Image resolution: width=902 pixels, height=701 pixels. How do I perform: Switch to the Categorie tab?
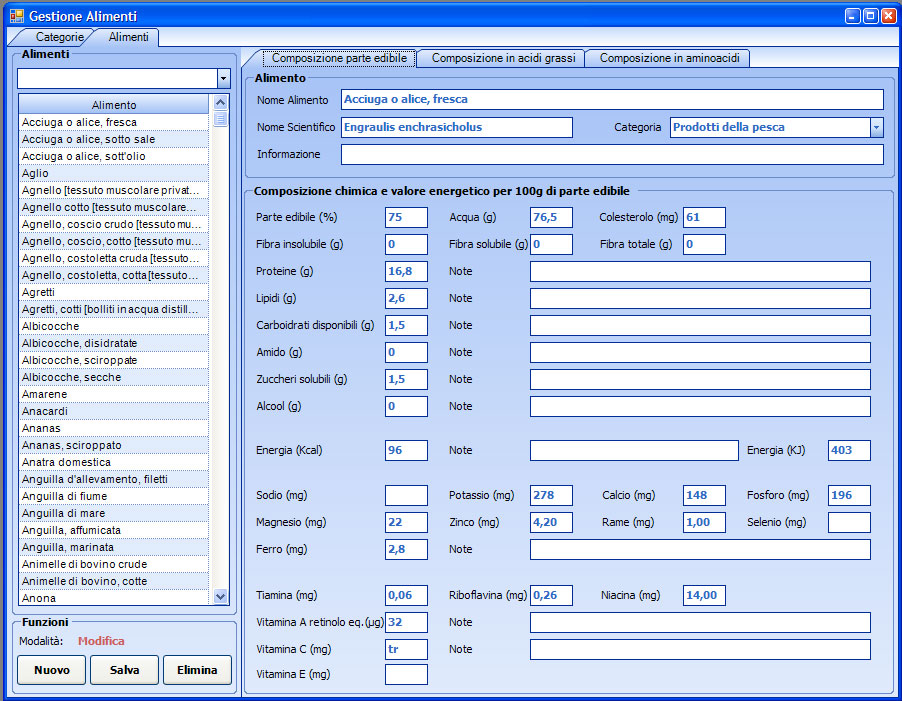coord(58,37)
